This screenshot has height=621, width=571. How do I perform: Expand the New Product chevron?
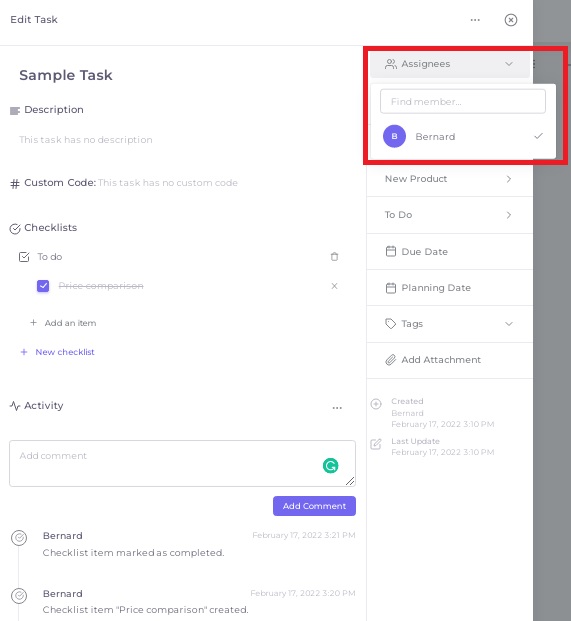[x=509, y=179]
